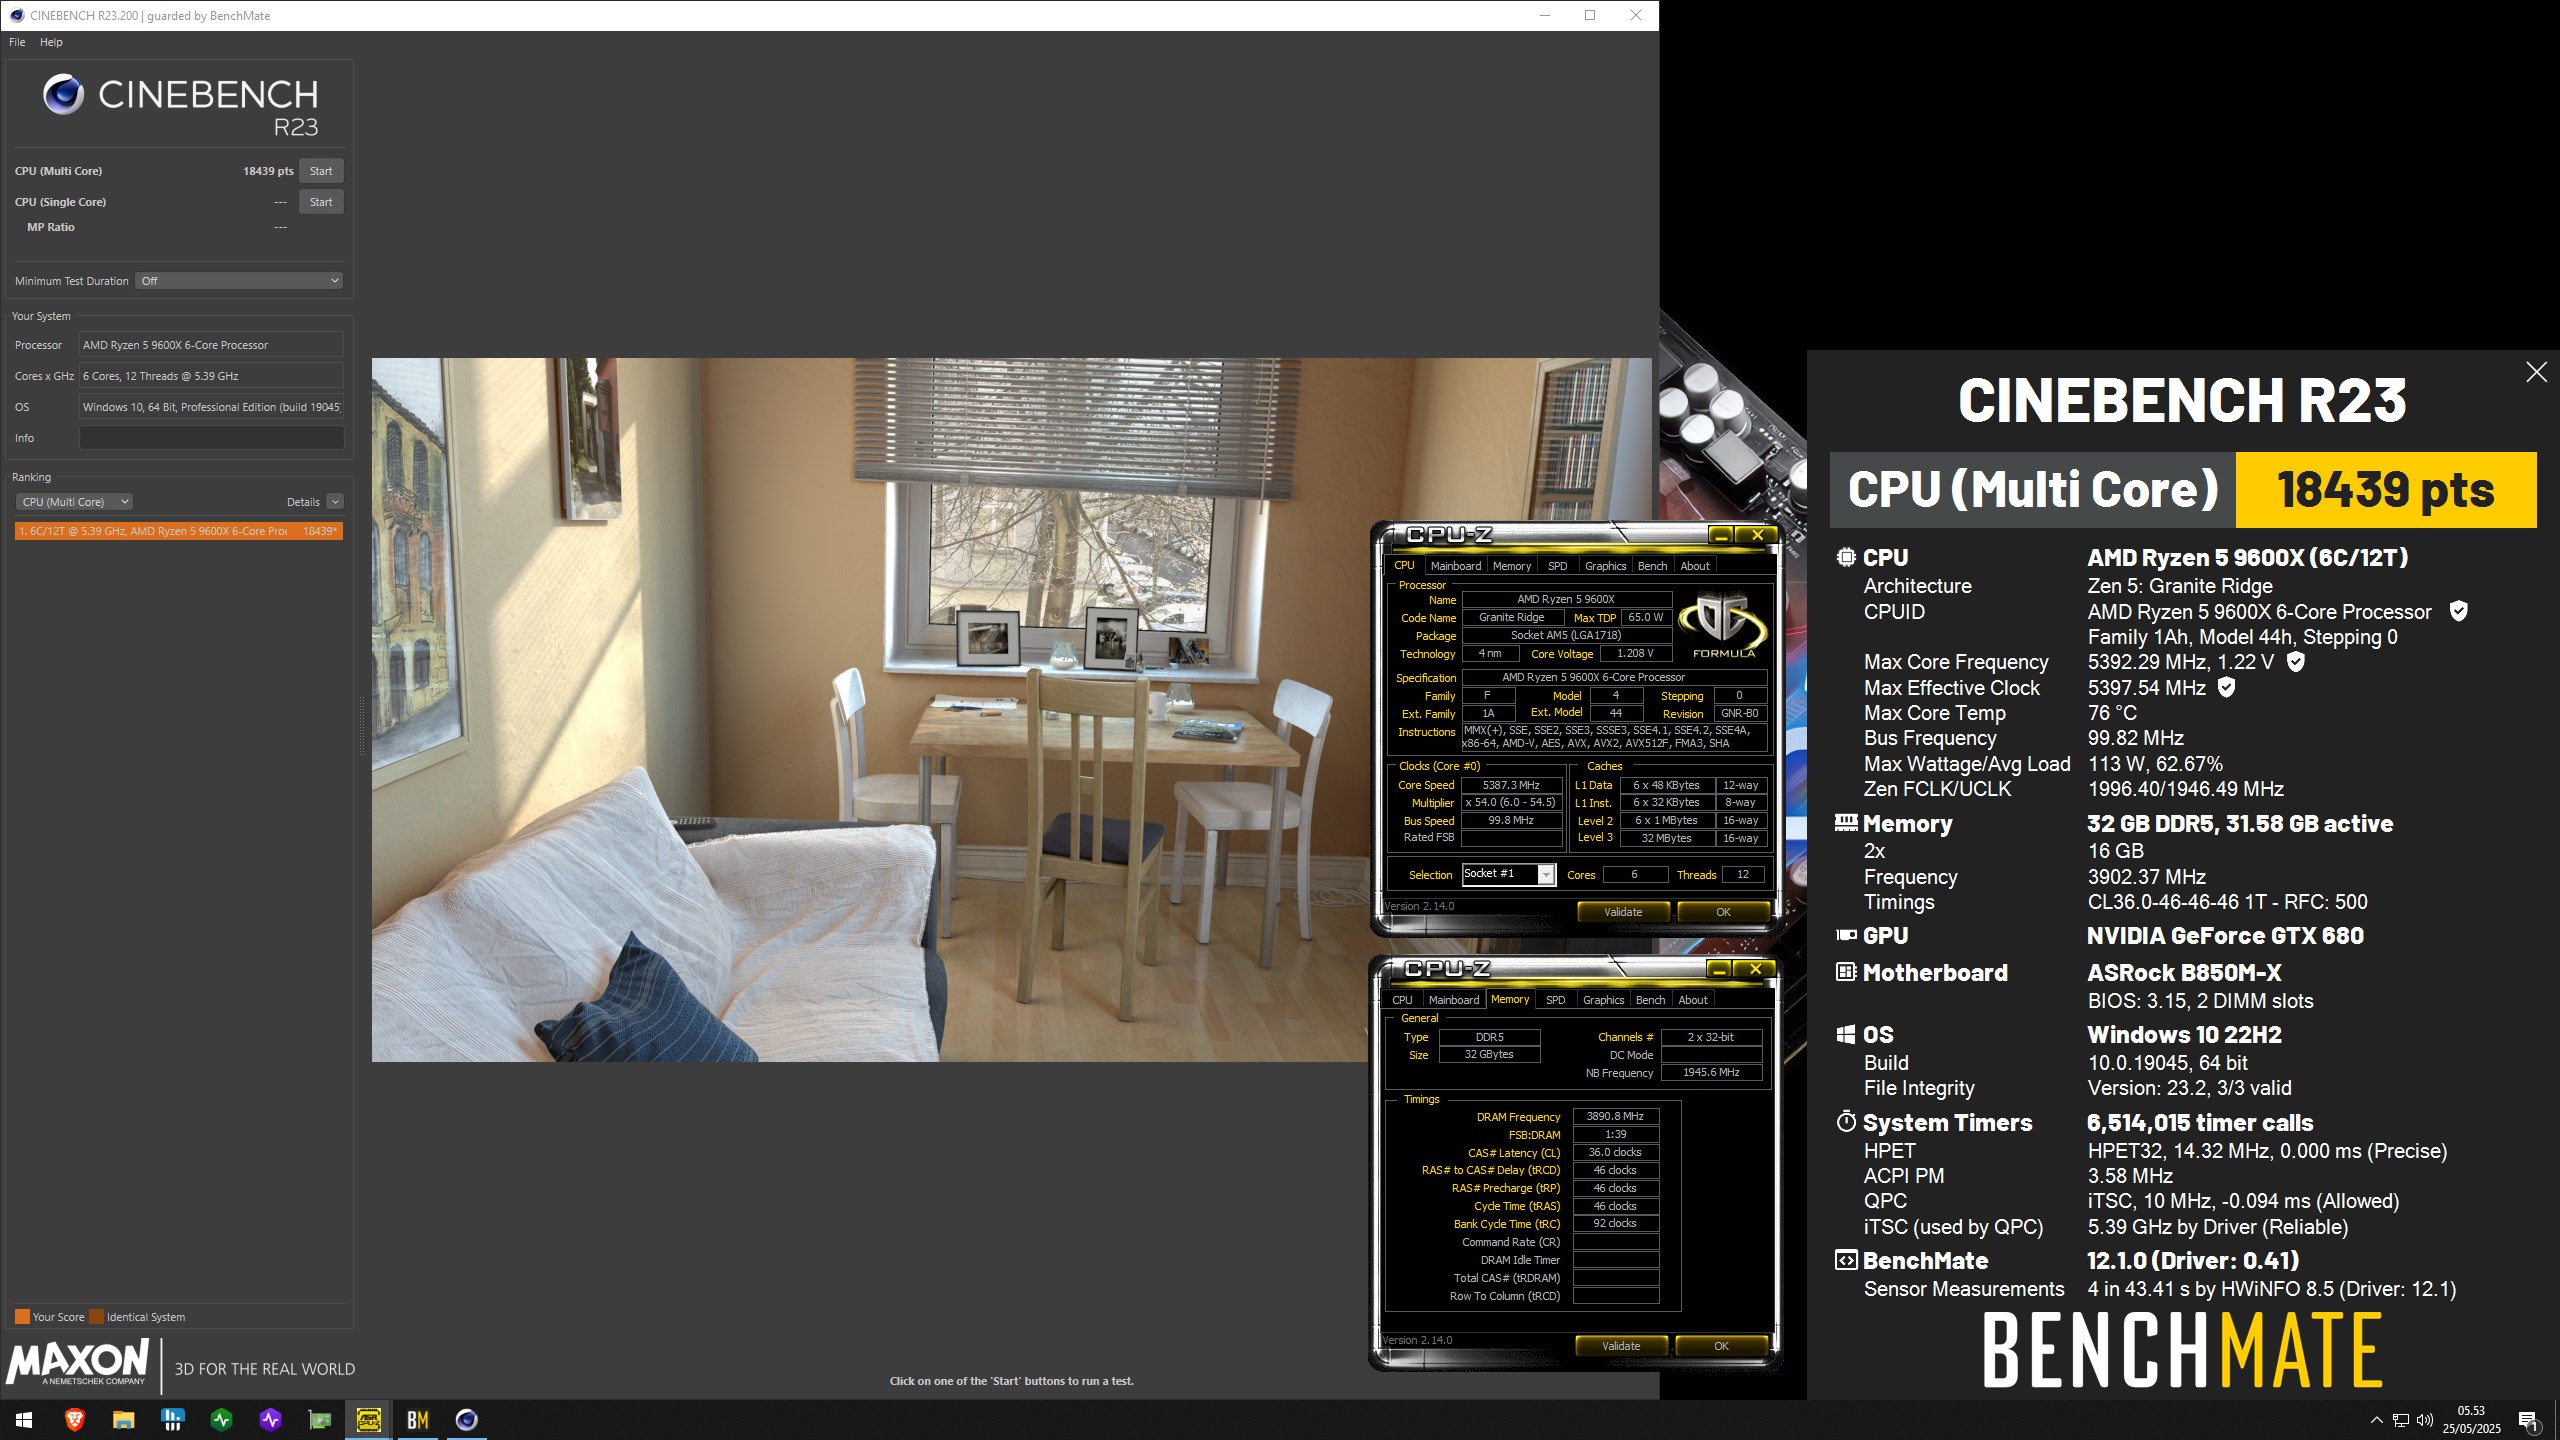The width and height of the screenshot is (2560, 1440).
Task: Switch to Bench tab in upper CPU-Z
Action: (x=1652, y=566)
